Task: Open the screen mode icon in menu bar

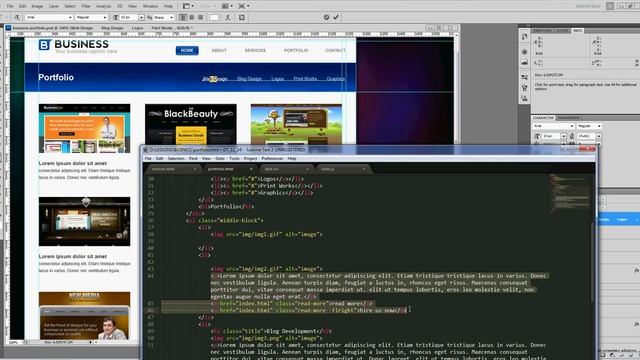Action: click(x=244, y=6)
